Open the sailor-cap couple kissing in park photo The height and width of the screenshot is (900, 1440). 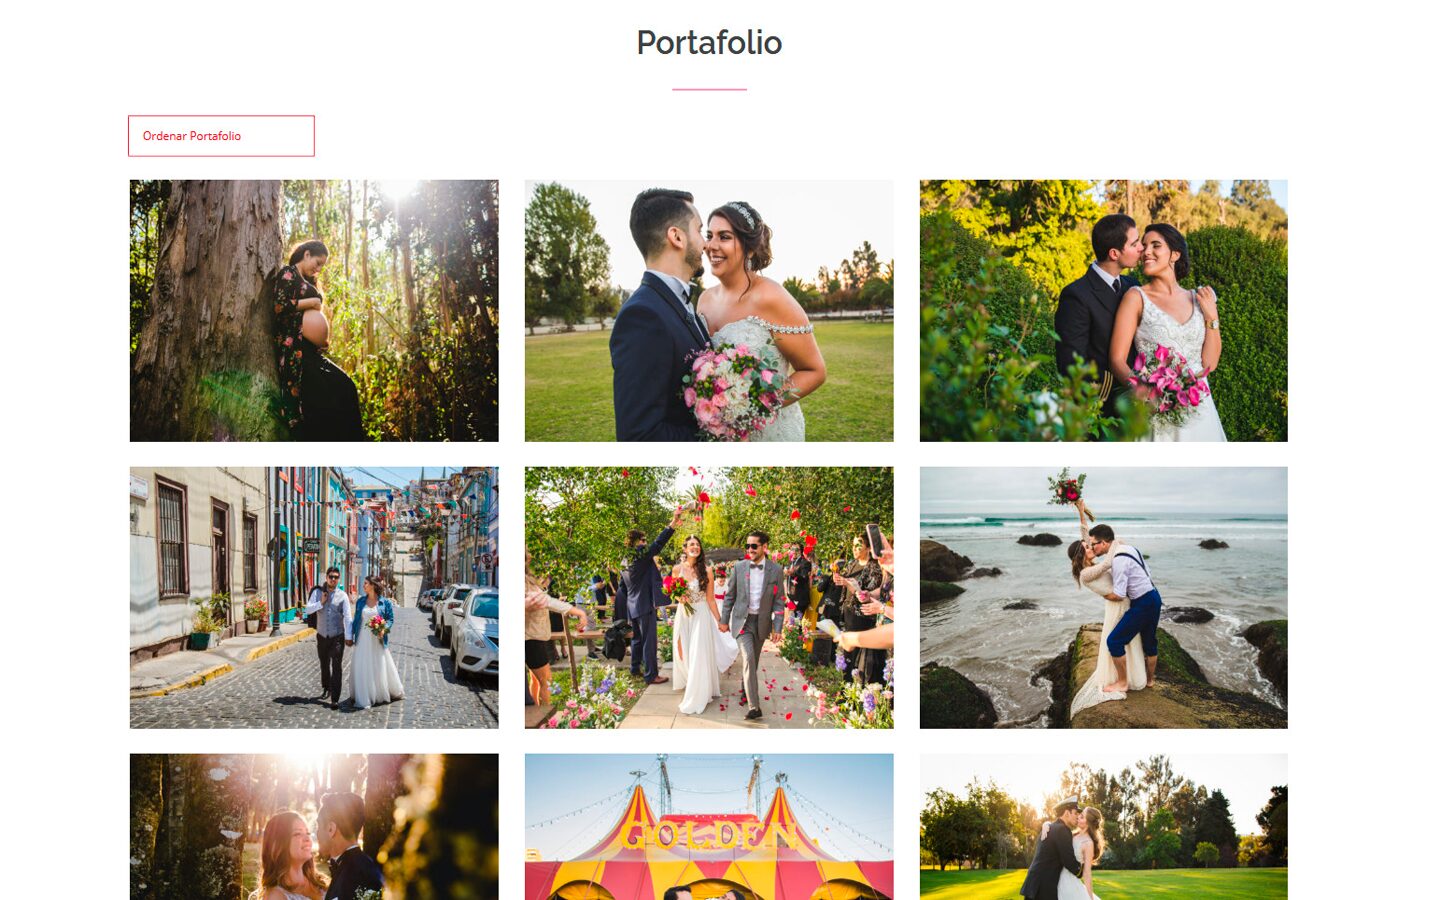1104,827
